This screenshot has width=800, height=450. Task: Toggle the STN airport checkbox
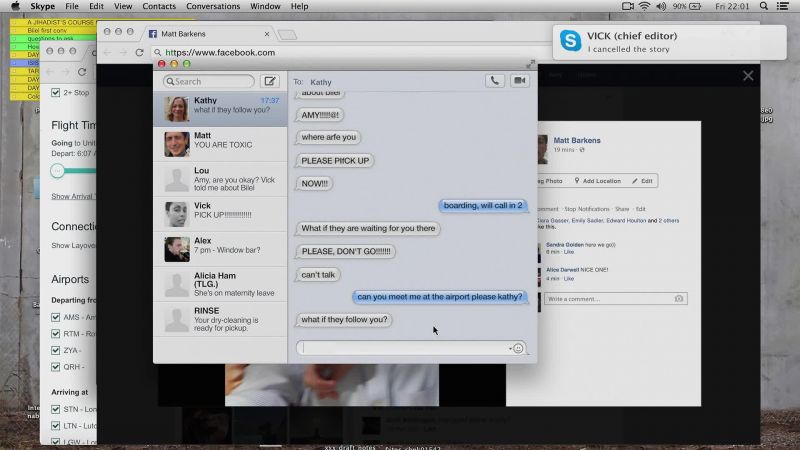[56, 409]
